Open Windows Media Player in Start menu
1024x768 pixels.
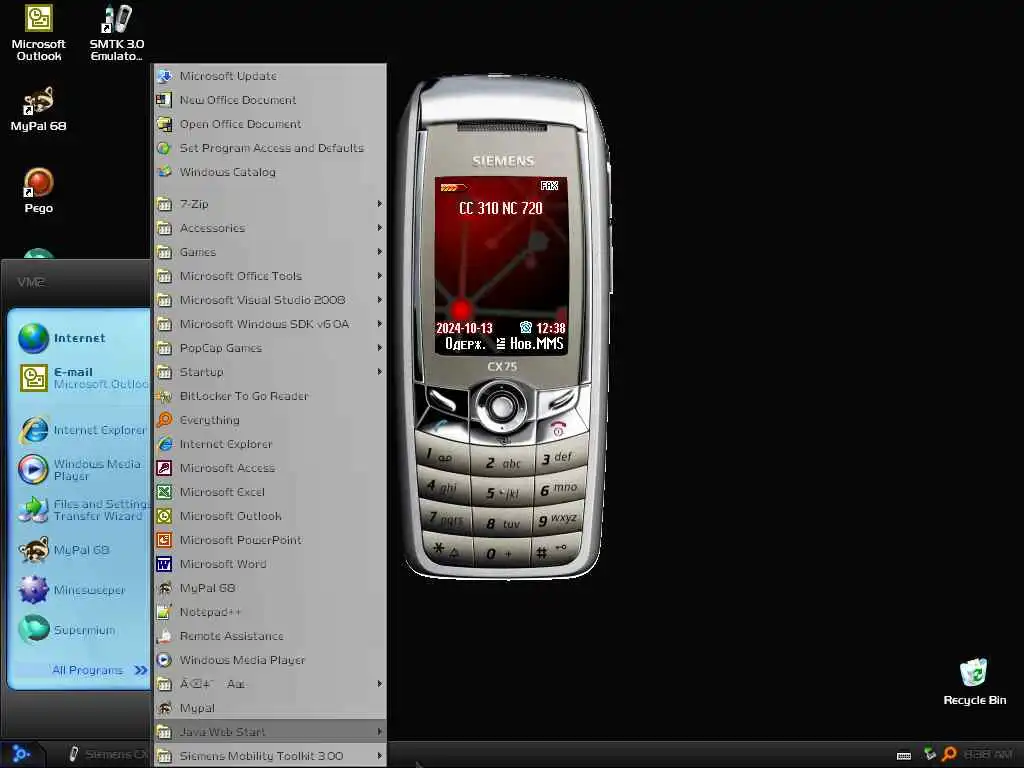(81, 470)
